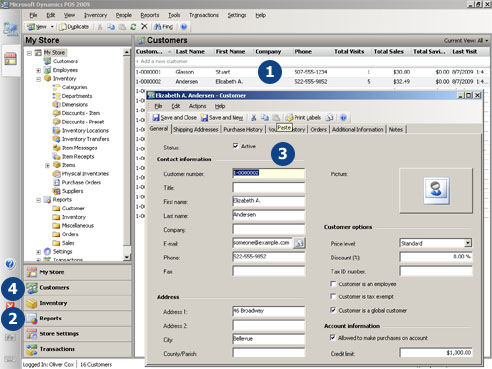Expand the Settings tree node

[x=38, y=252]
